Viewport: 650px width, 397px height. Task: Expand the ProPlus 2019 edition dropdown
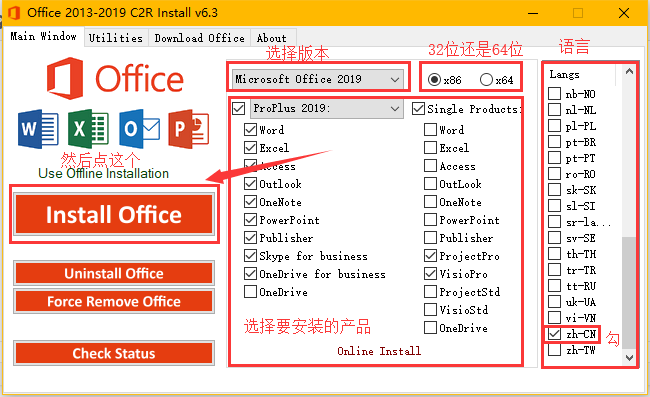click(327, 109)
